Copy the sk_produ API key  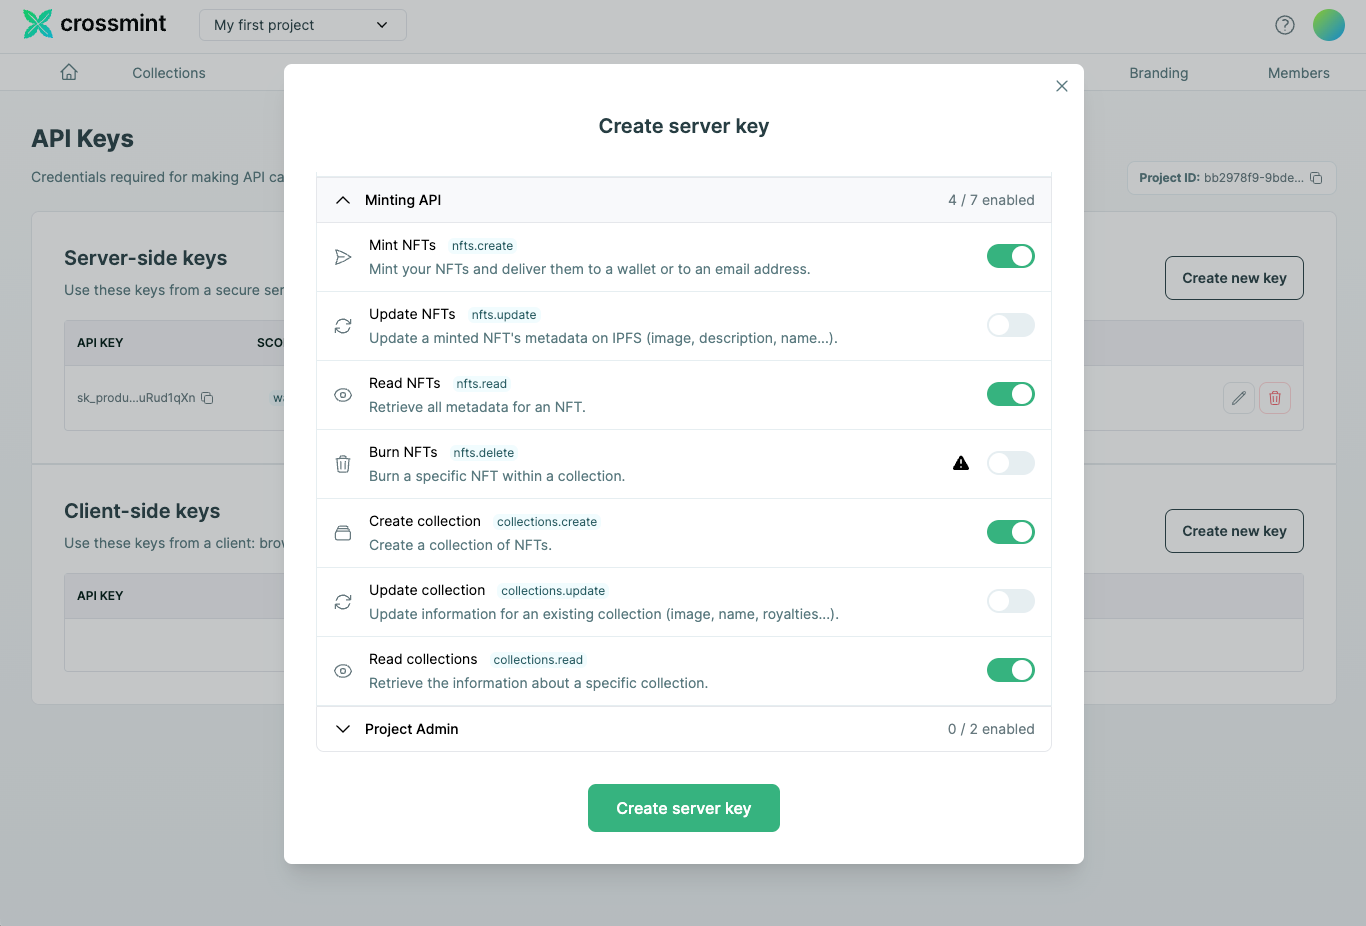point(207,398)
